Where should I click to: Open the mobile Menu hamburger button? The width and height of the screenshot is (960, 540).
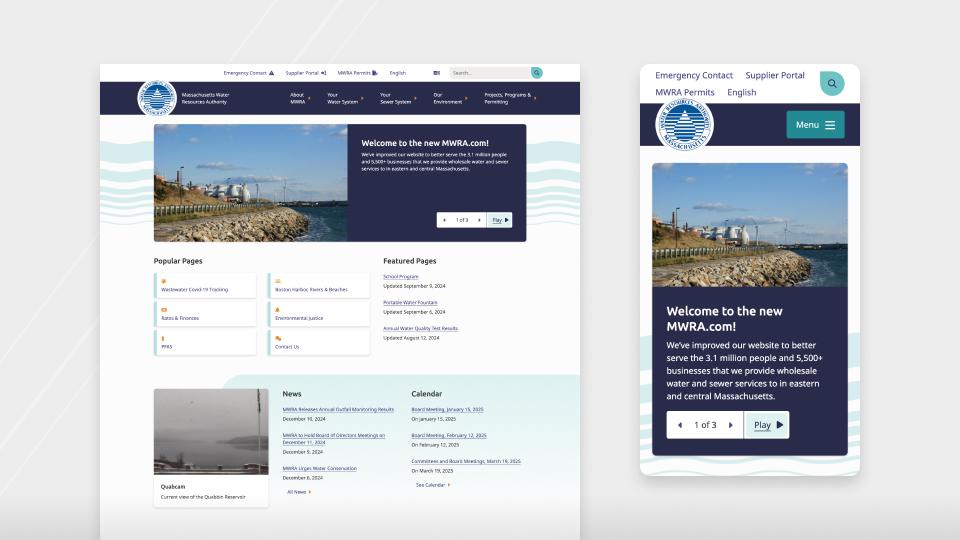pos(815,125)
